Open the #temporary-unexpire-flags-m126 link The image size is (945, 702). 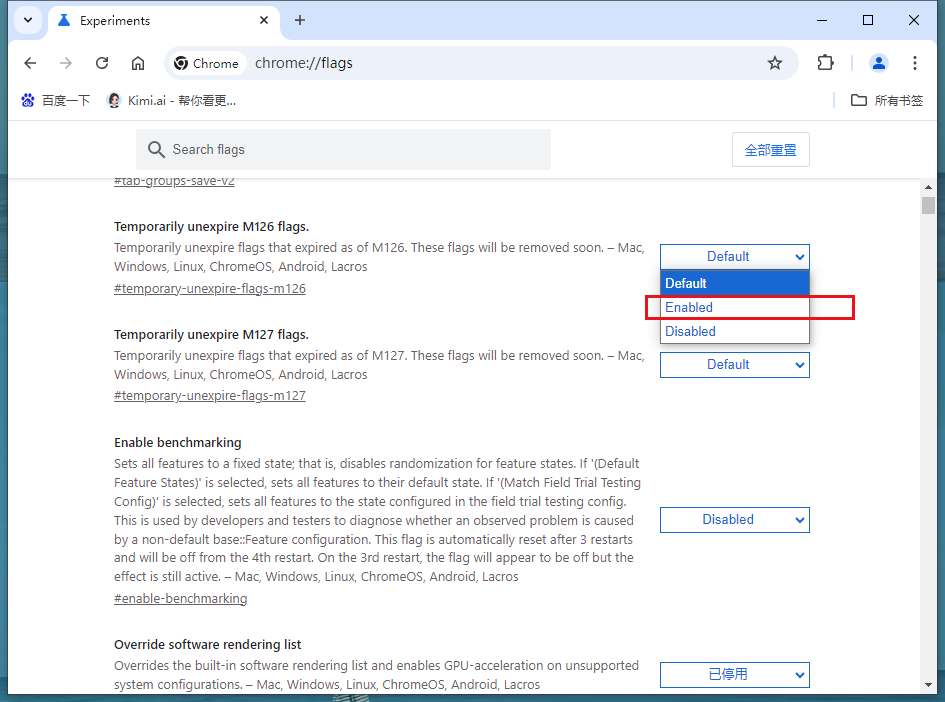click(x=210, y=289)
